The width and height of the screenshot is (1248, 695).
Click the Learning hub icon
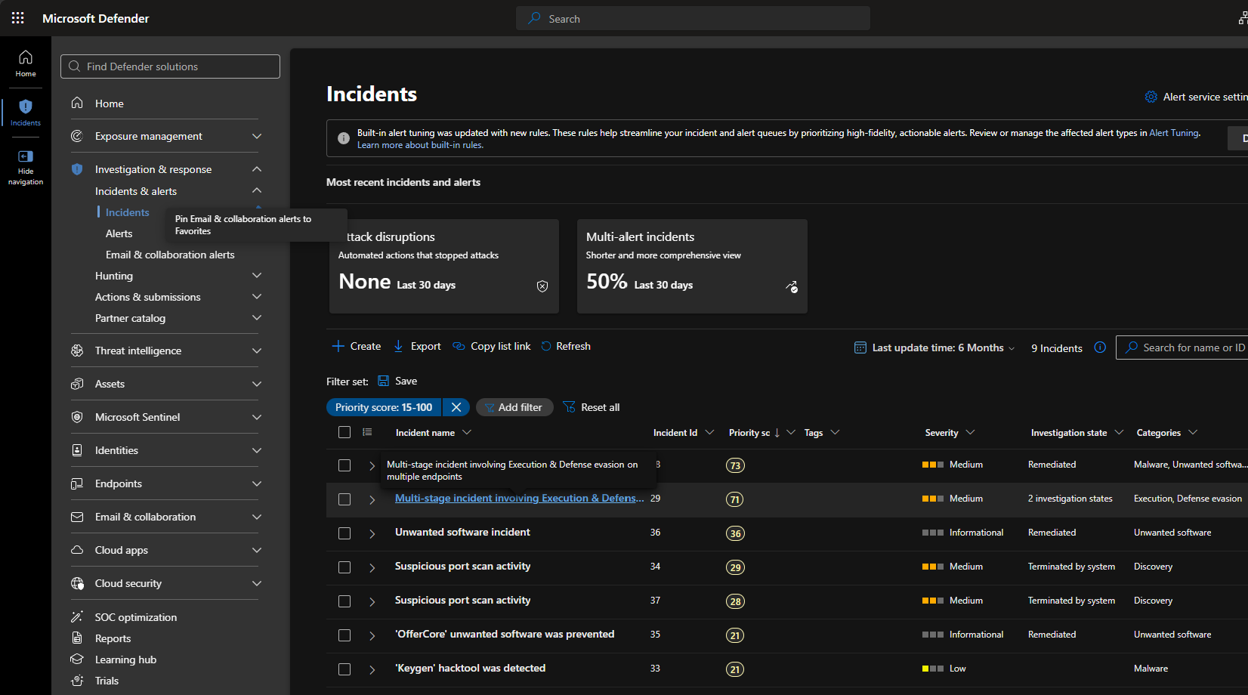click(77, 659)
